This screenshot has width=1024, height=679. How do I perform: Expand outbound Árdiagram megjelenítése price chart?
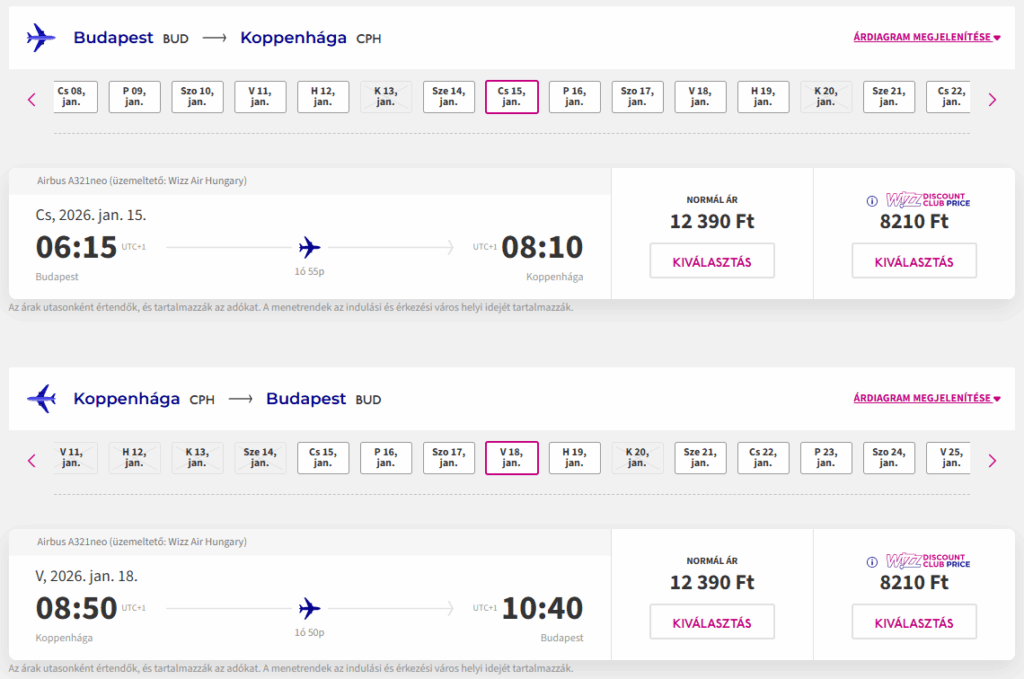927,38
